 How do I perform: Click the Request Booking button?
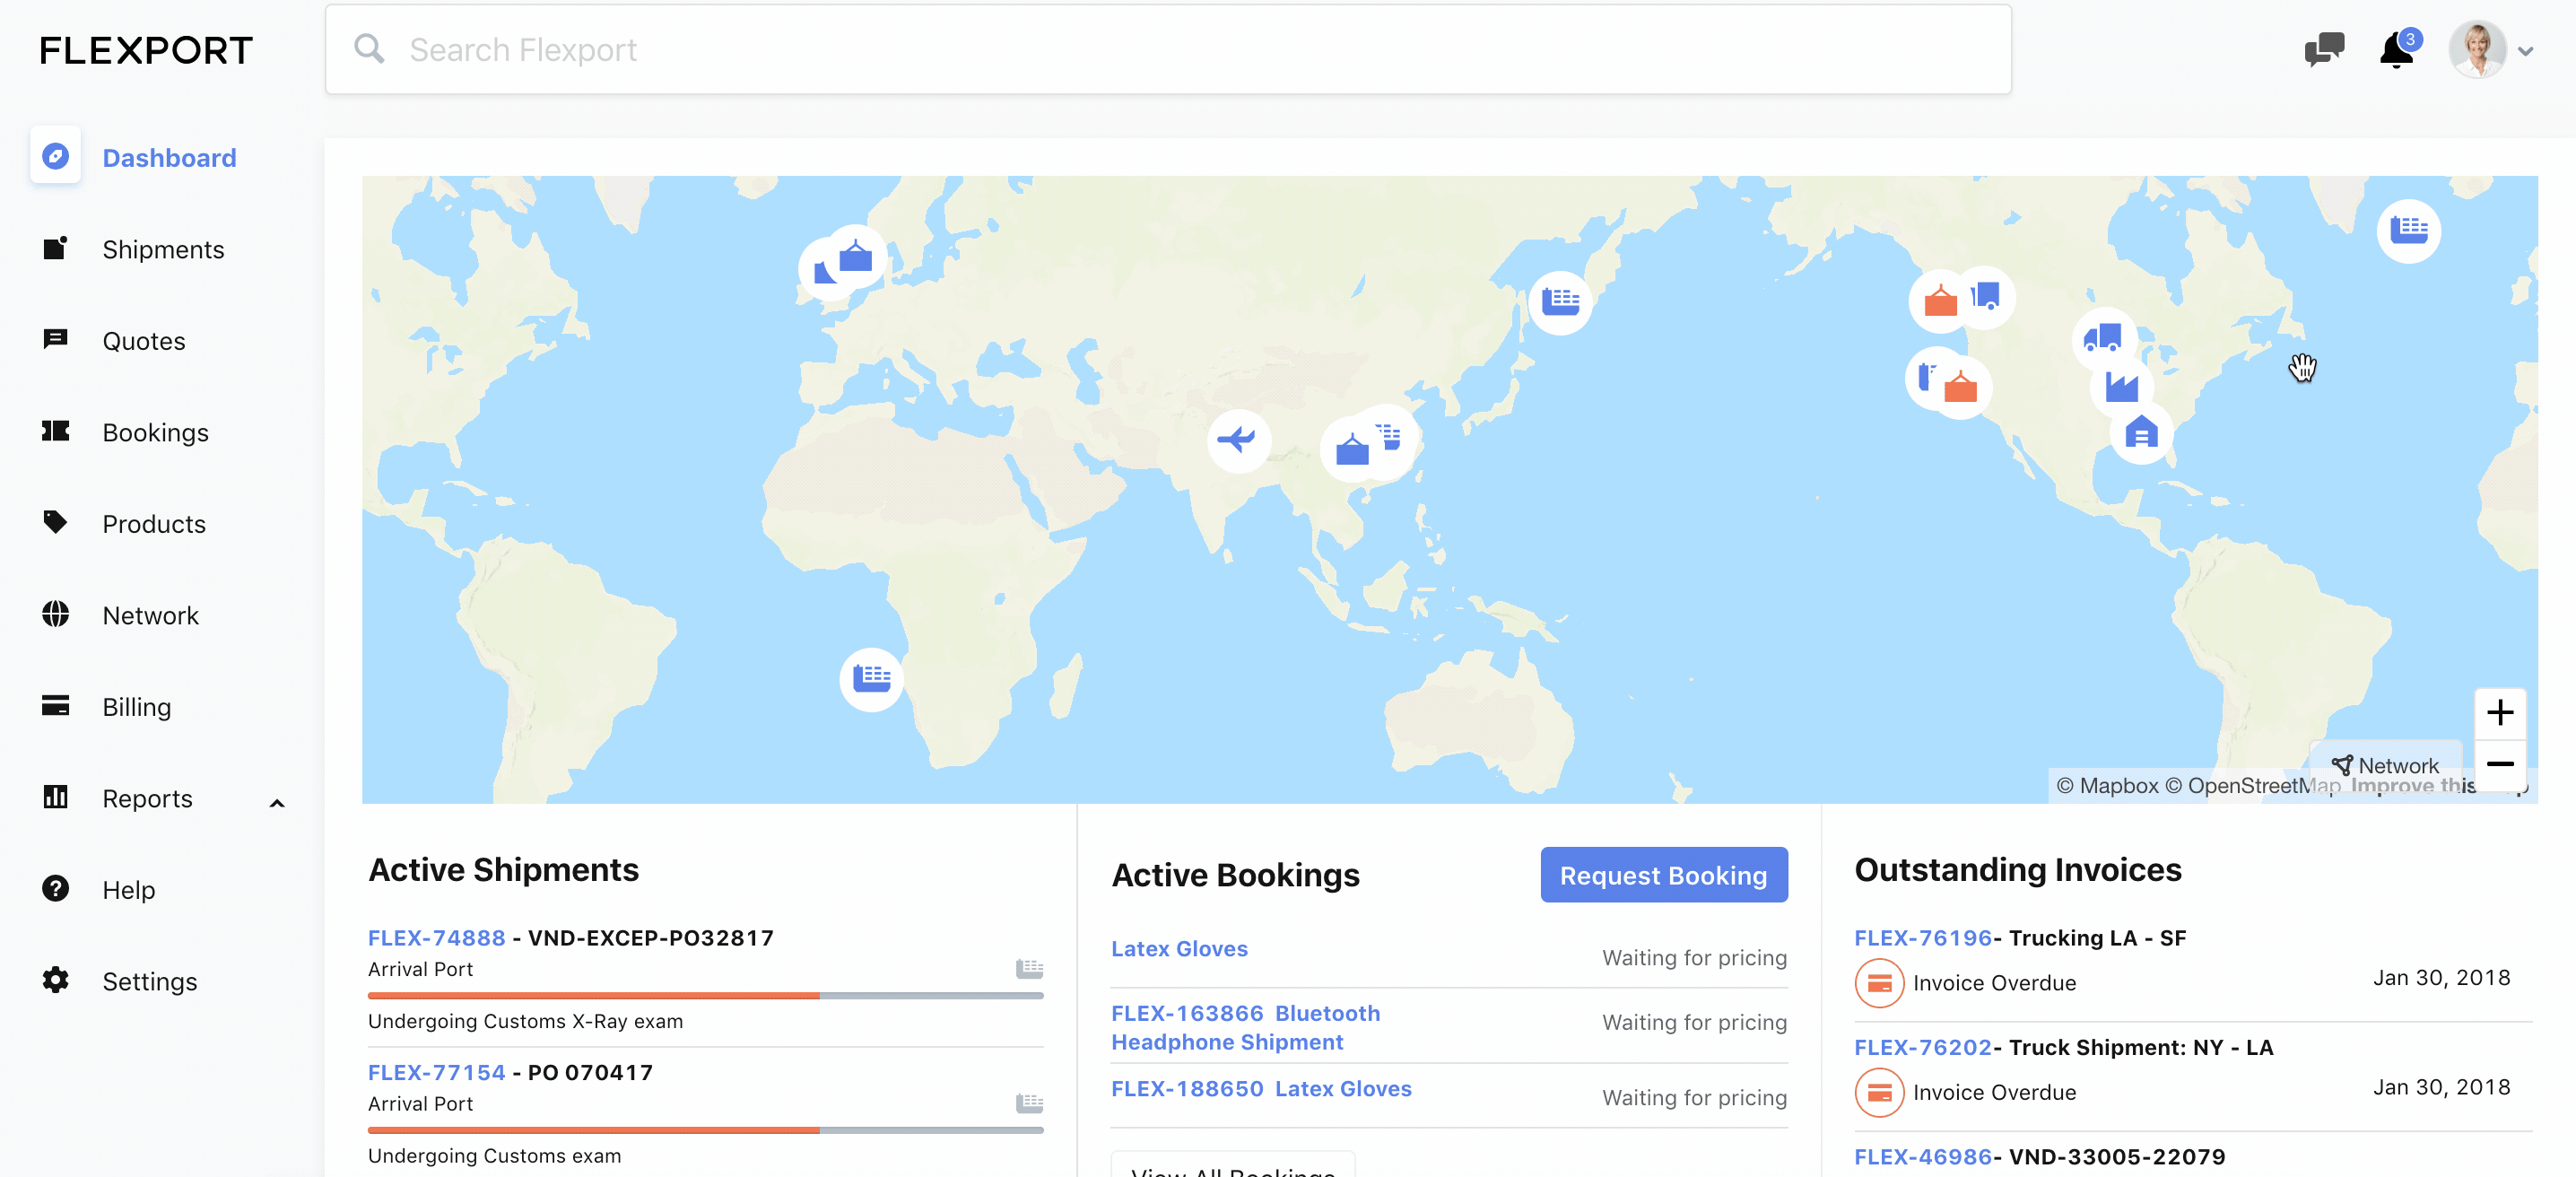pos(1663,875)
